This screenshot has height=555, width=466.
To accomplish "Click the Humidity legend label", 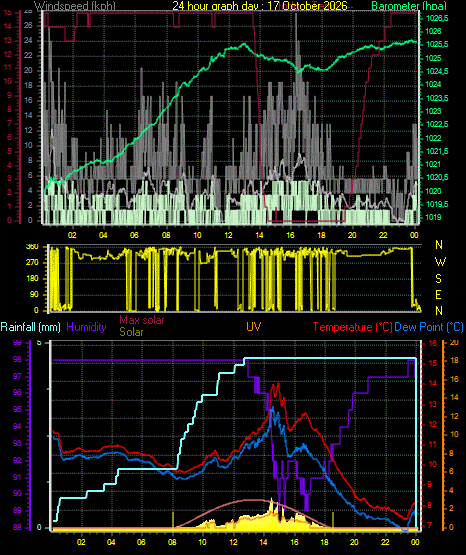I will [x=86, y=327].
